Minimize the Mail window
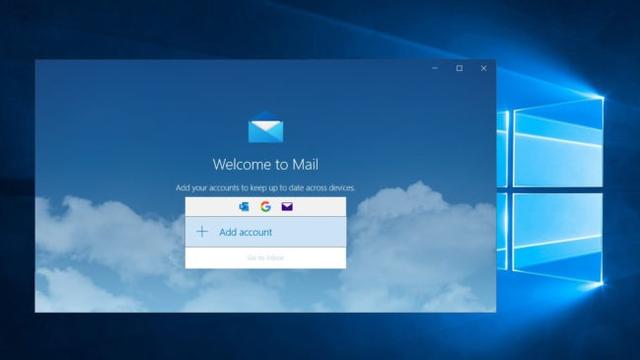Image resolution: width=640 pixels, height=360 pixels. click(x=435, y=68)
